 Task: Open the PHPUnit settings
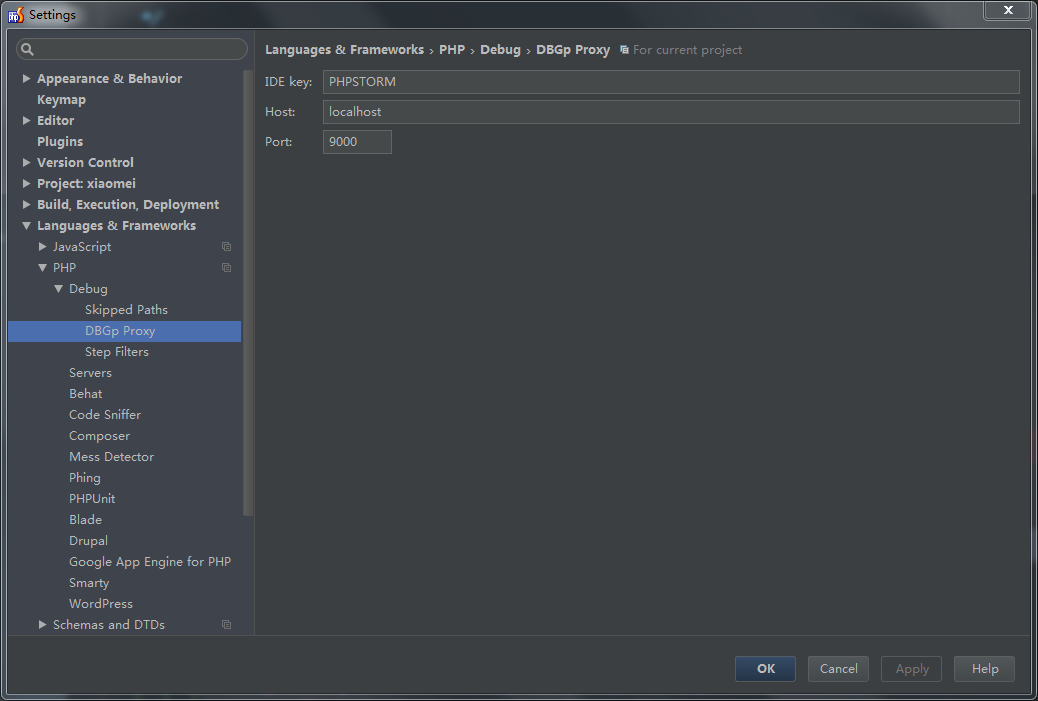[92, 499]
